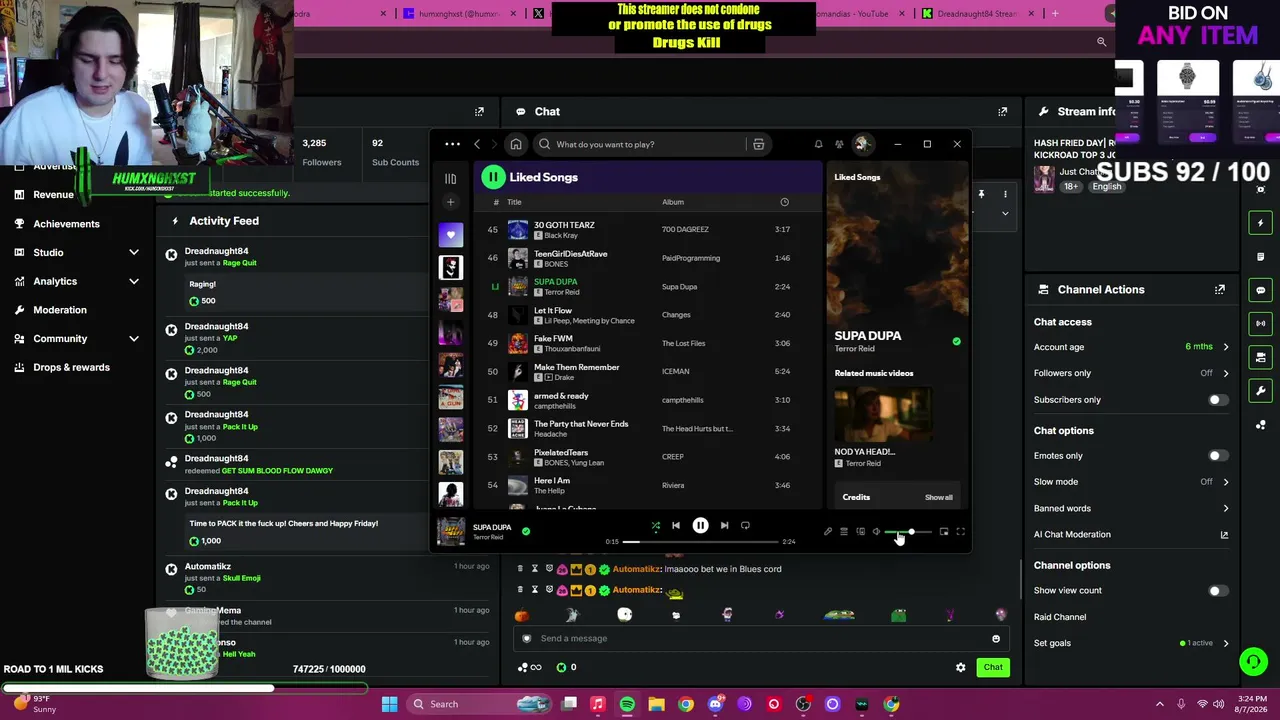Viewport: 1280px width, 720px height.
Task: Toggle Show view count switch
Action: (x=1216, y=591)
